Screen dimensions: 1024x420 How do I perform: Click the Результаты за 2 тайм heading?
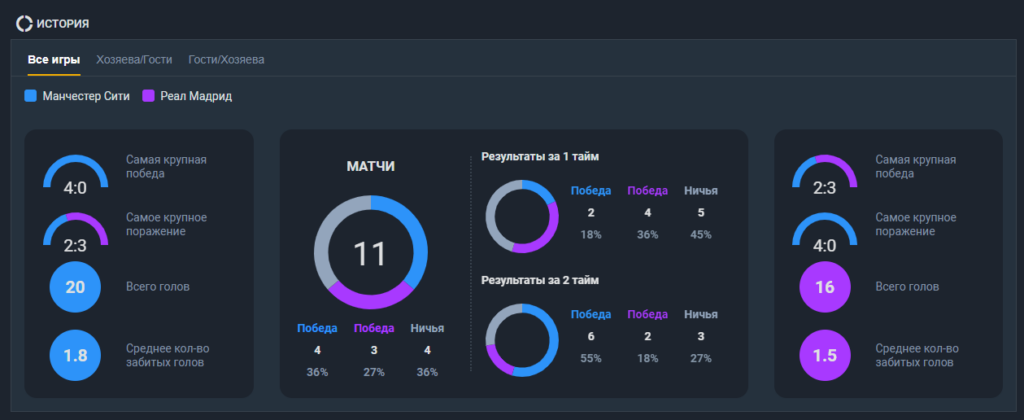point(540,280)
